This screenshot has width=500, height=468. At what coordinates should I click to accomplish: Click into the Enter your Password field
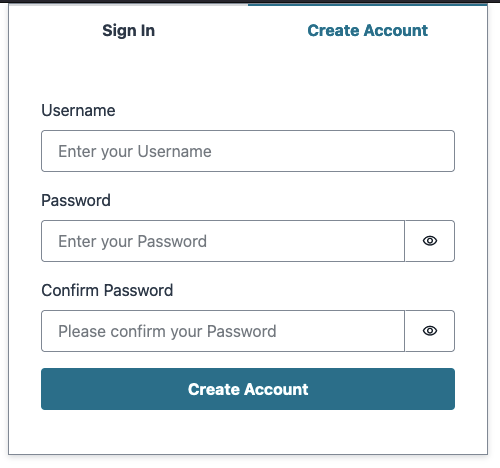point(223,241)
